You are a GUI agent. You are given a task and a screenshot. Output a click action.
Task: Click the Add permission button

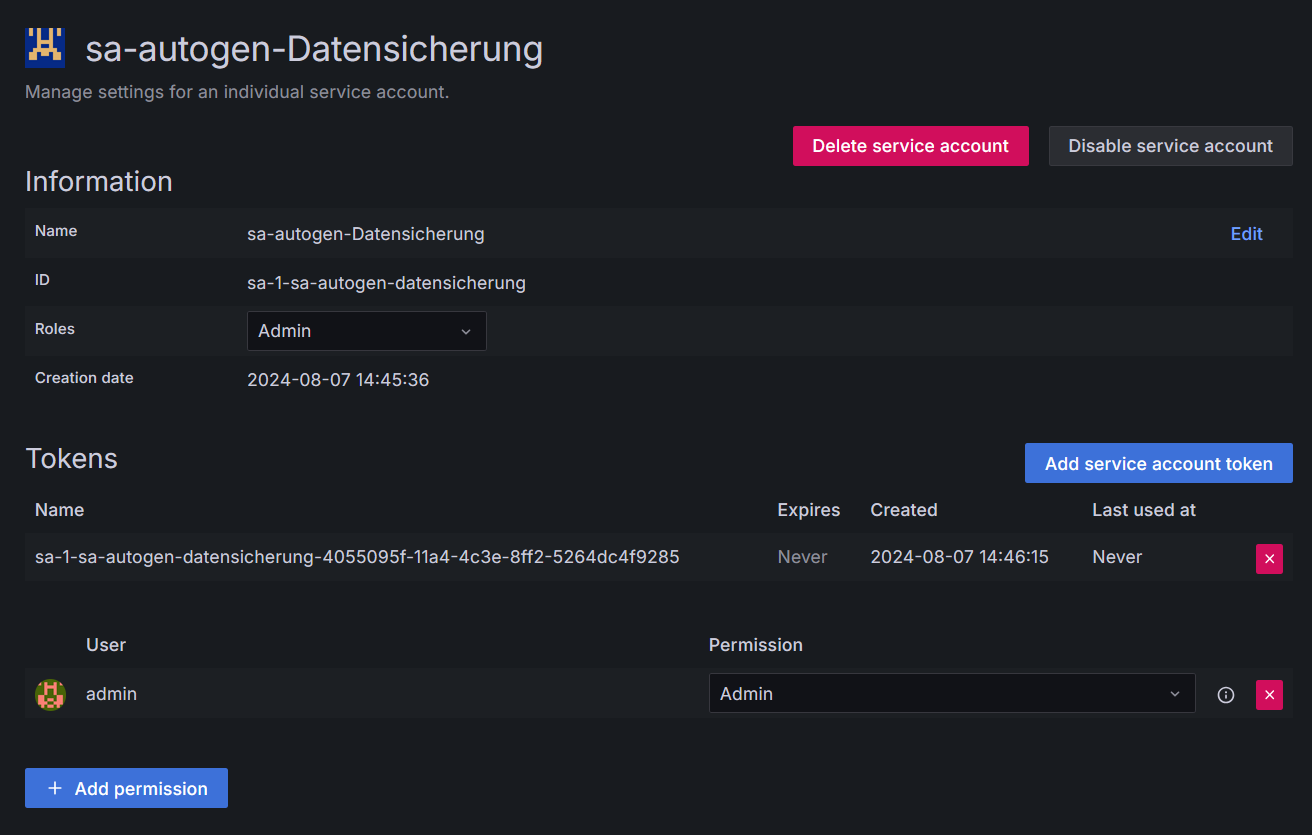[x=126, y=788]
